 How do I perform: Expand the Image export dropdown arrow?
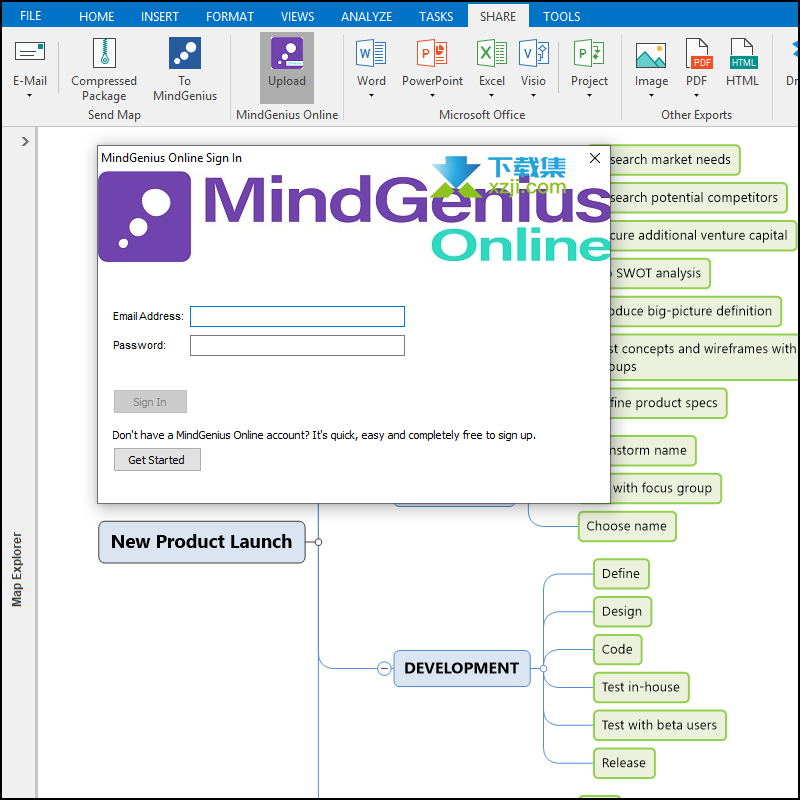pos(651,95)
